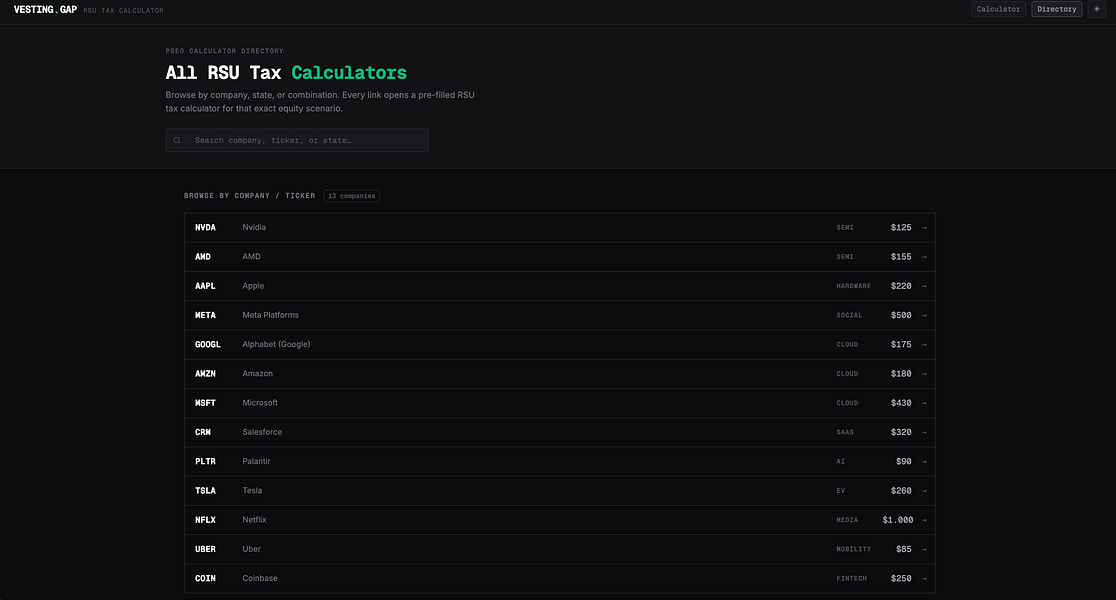Click the TSLA ticker

(205, 490)
